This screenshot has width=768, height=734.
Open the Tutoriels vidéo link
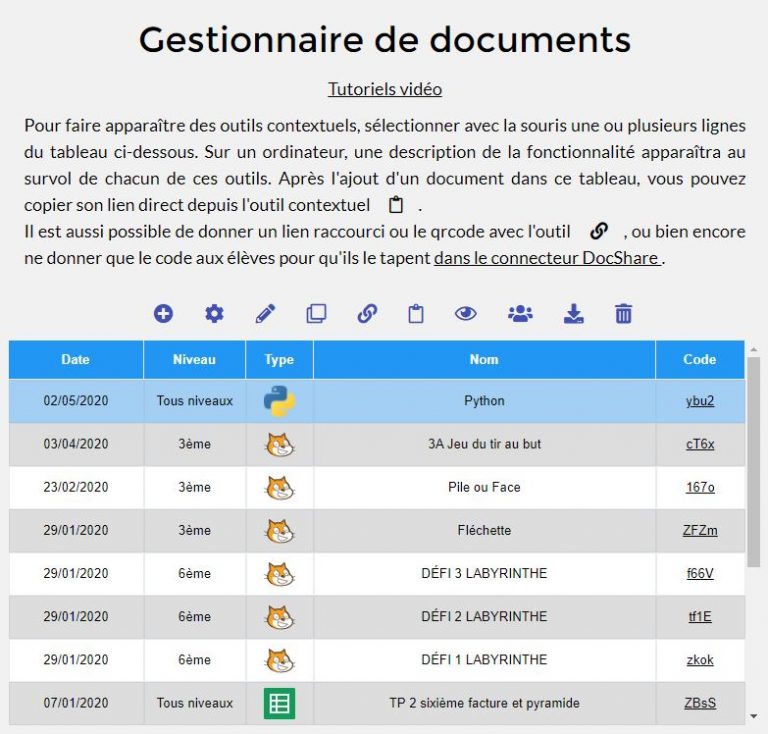(x=385, y=89)
